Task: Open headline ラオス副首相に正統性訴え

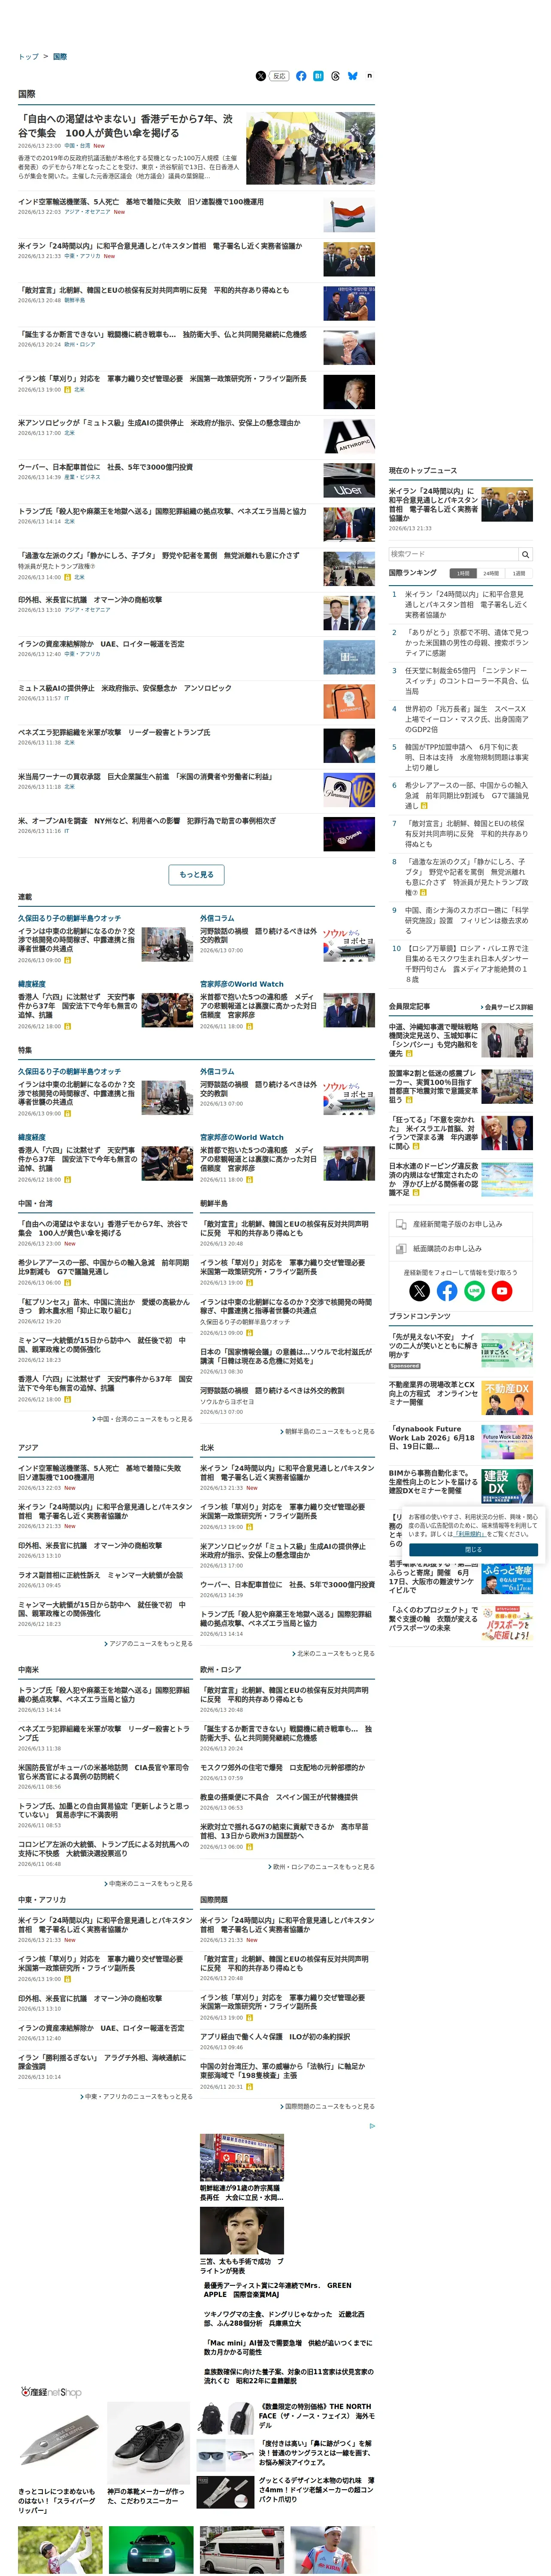Action: pos(101,1575)
